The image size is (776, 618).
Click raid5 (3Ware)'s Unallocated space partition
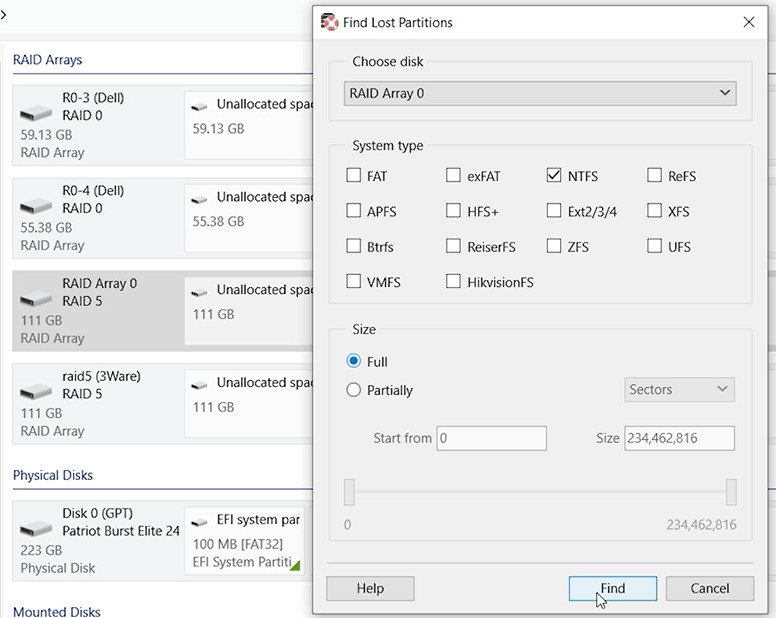point(249,404)
